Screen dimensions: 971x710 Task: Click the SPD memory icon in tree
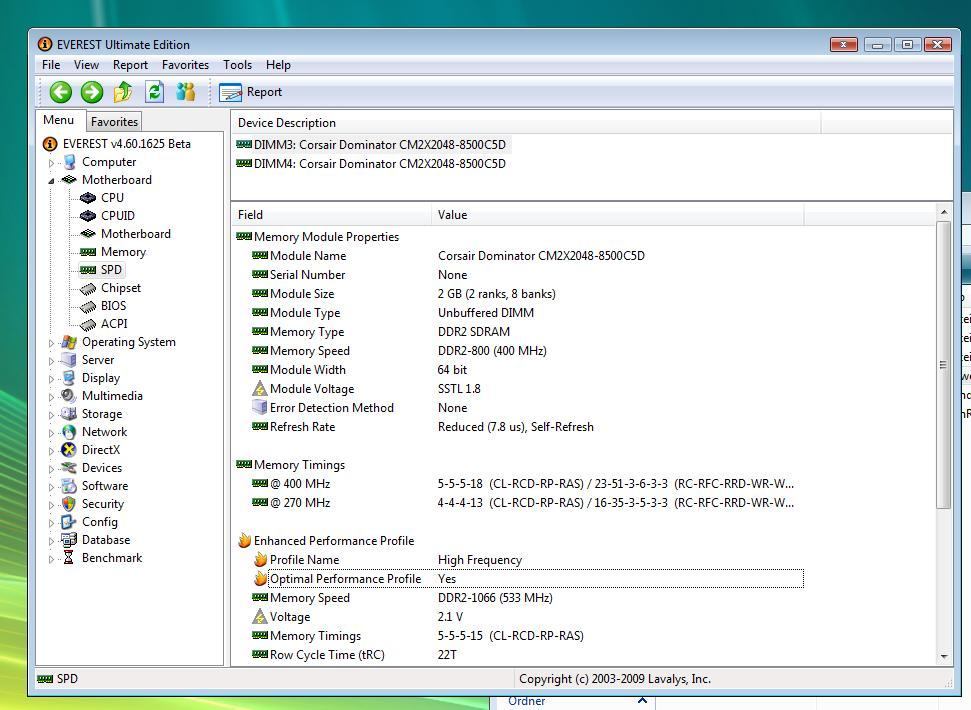coord(88,270)
